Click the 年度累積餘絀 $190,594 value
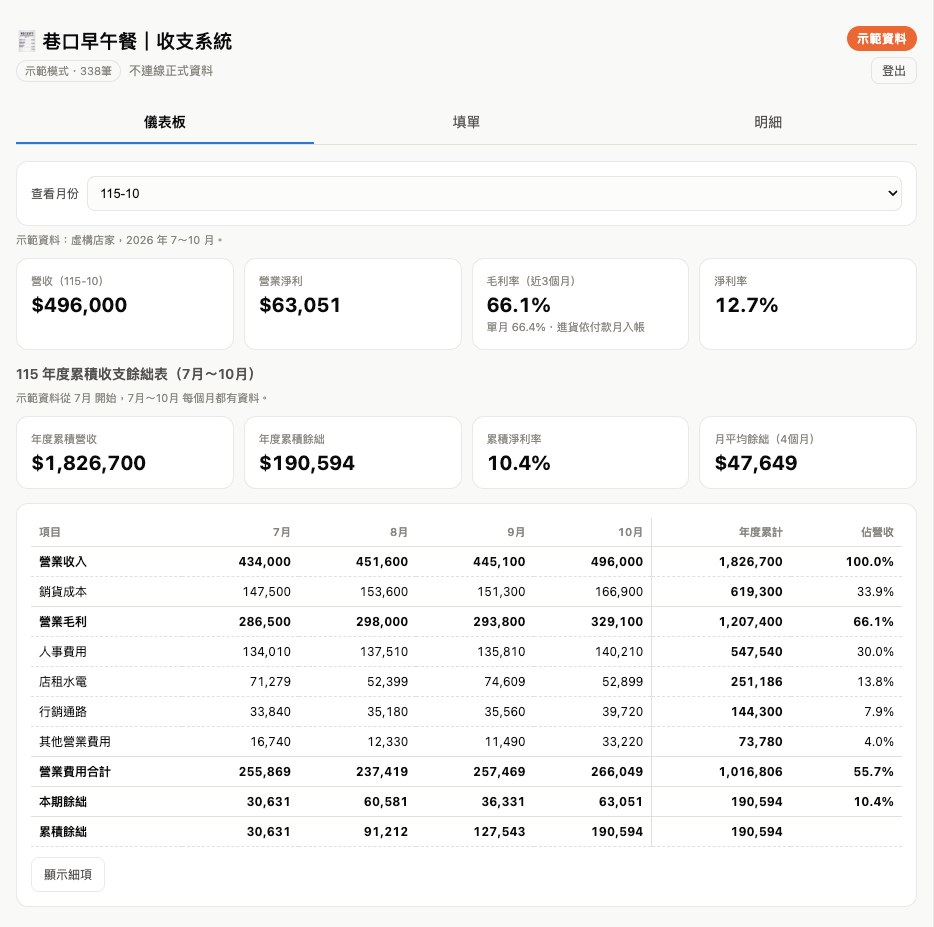934x927 pixels. 307,463
